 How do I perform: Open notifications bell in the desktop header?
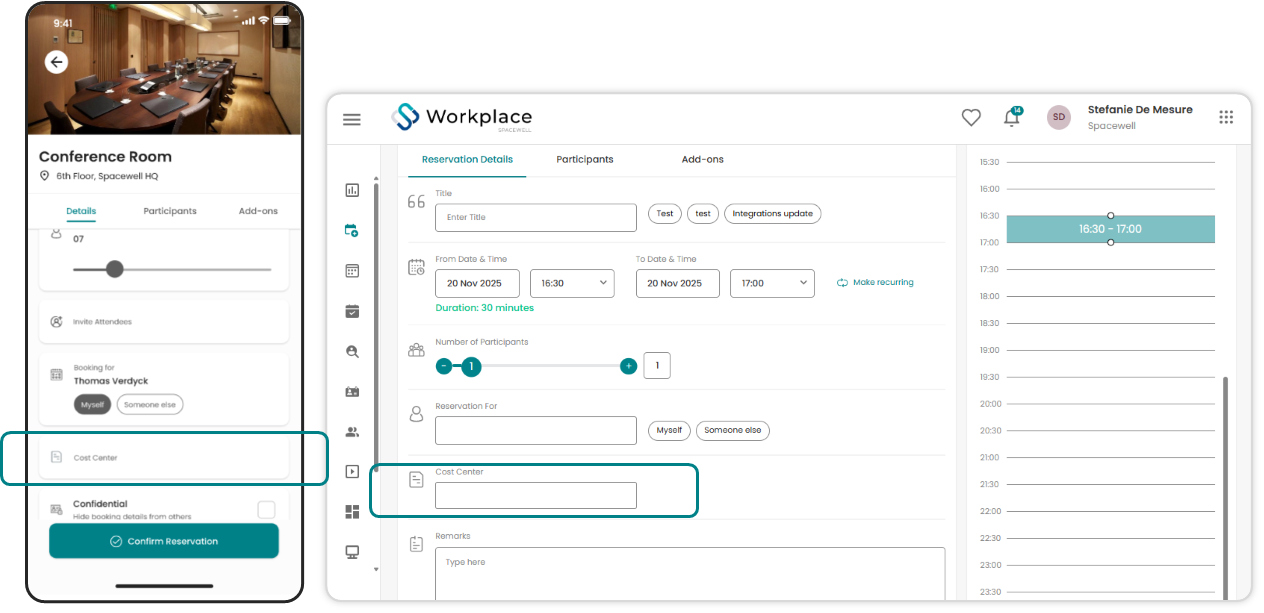click(1012, 118)
